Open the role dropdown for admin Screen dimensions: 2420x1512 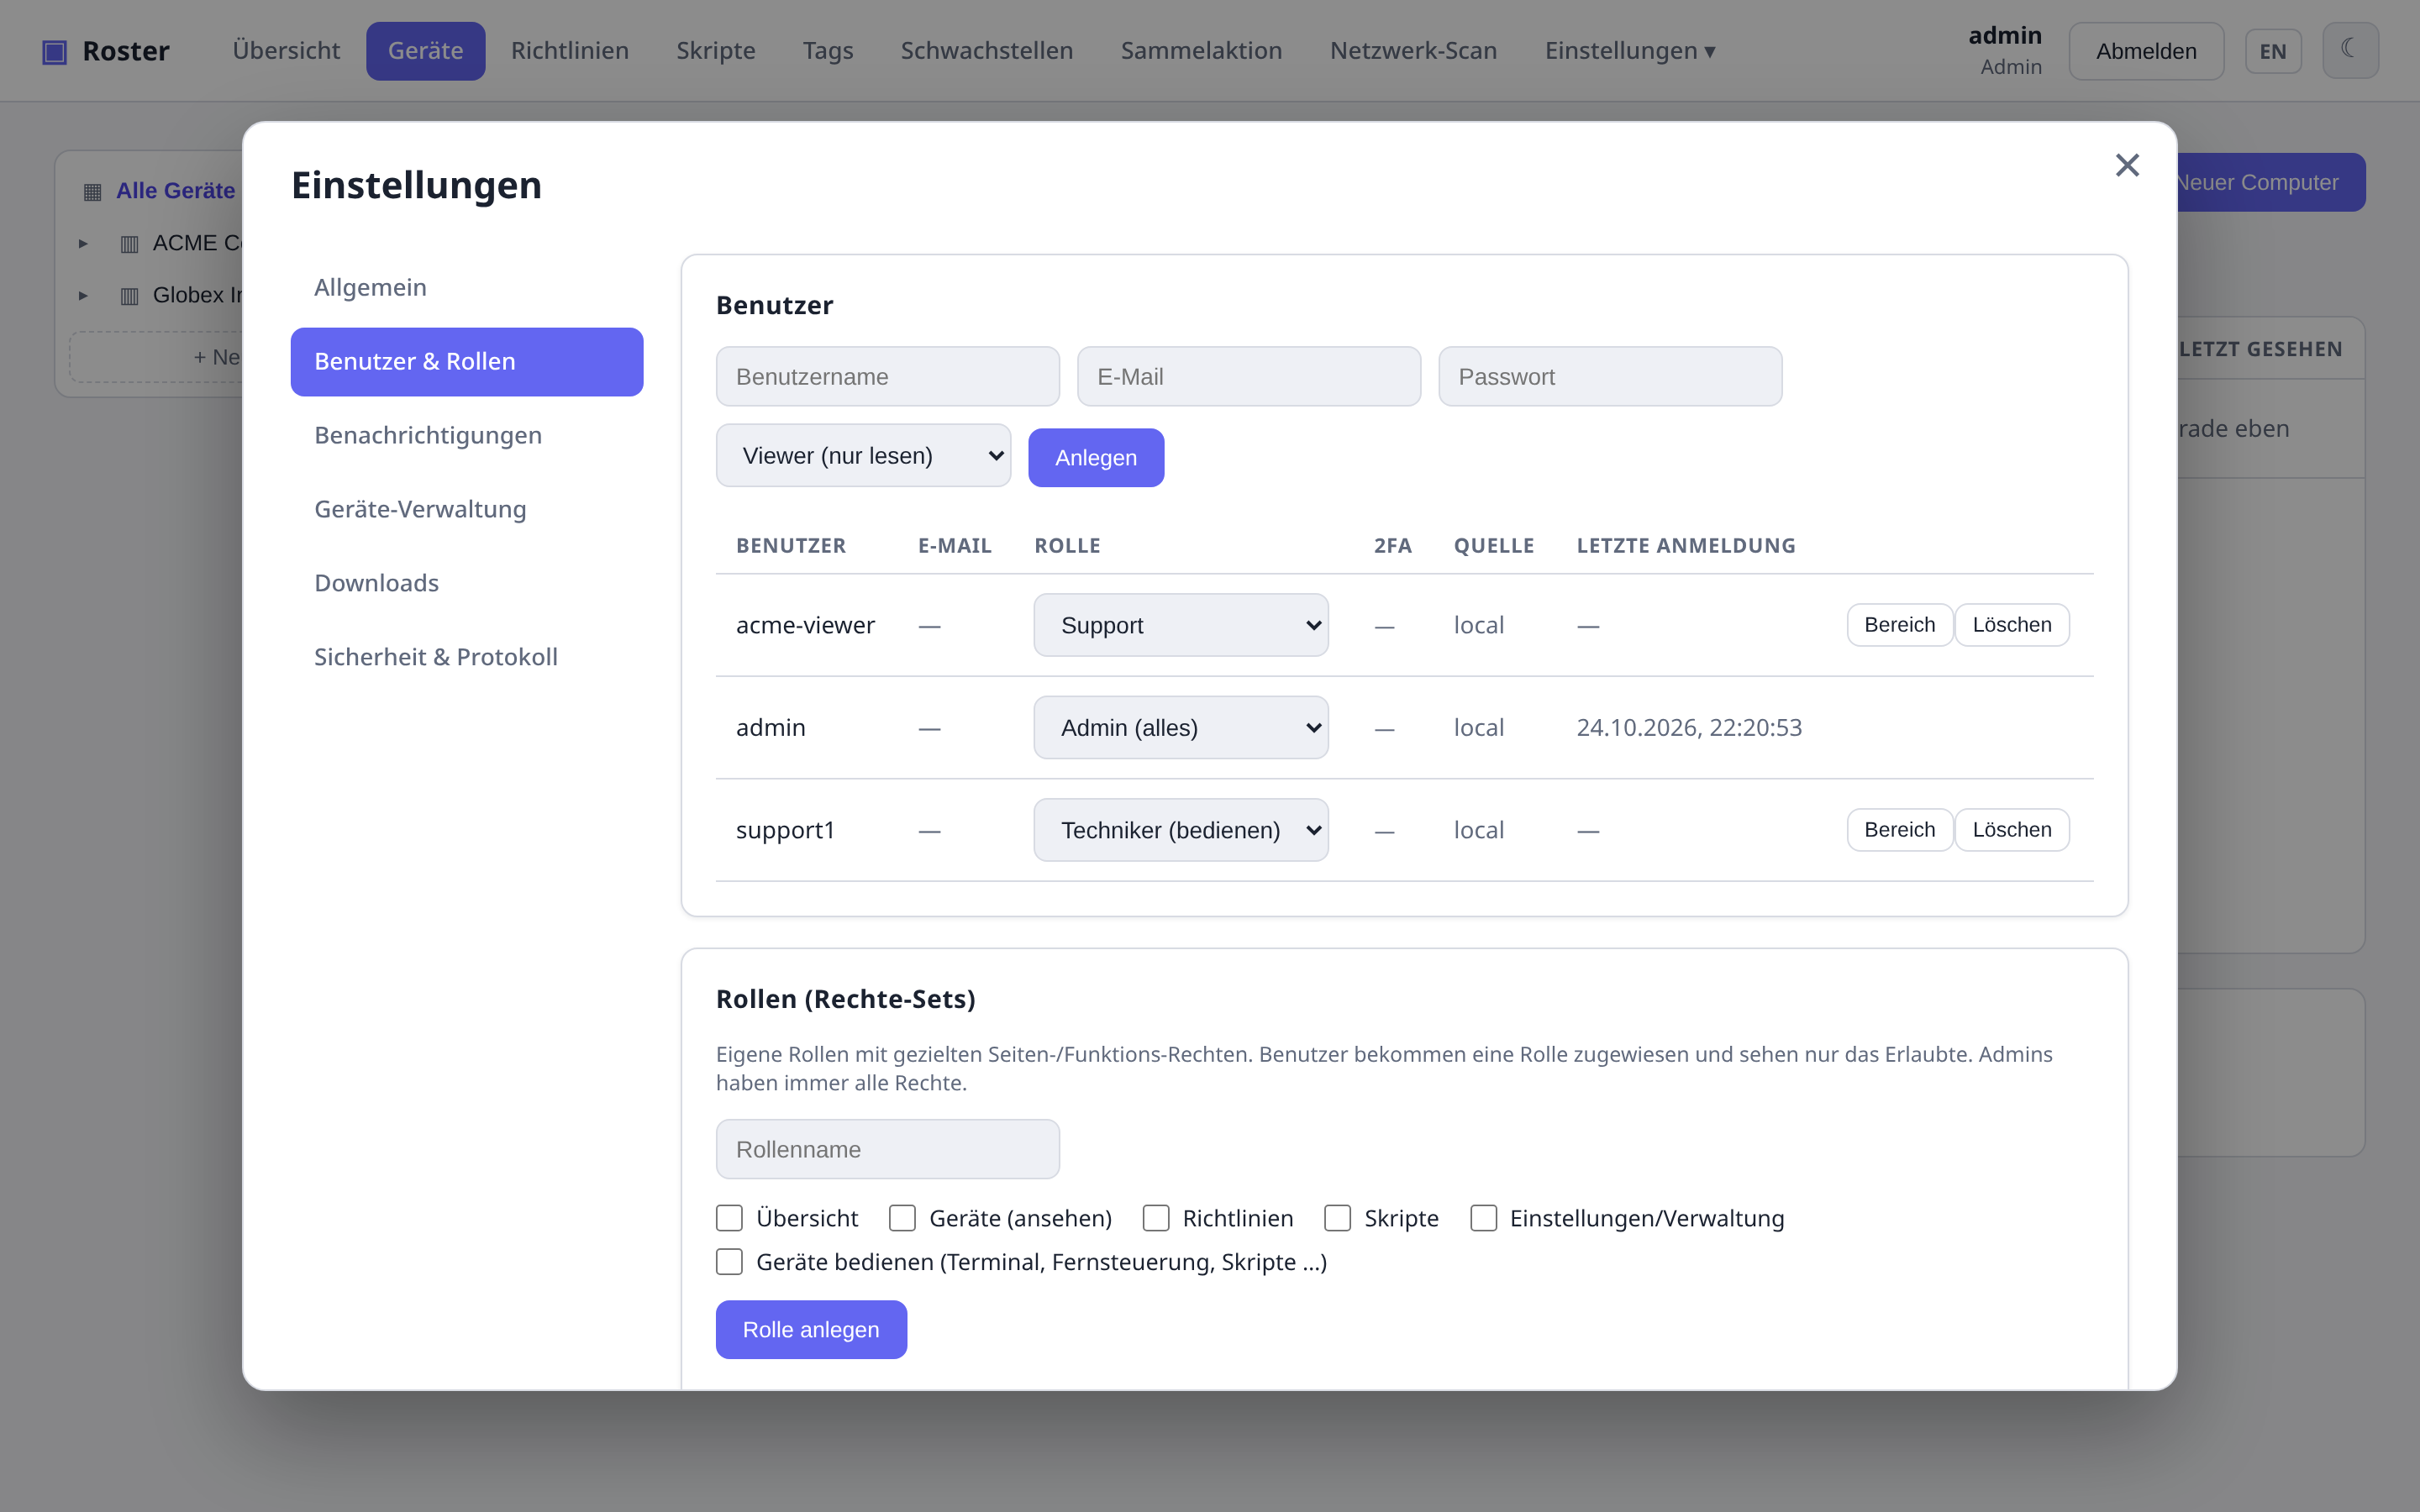point(1181,728)
